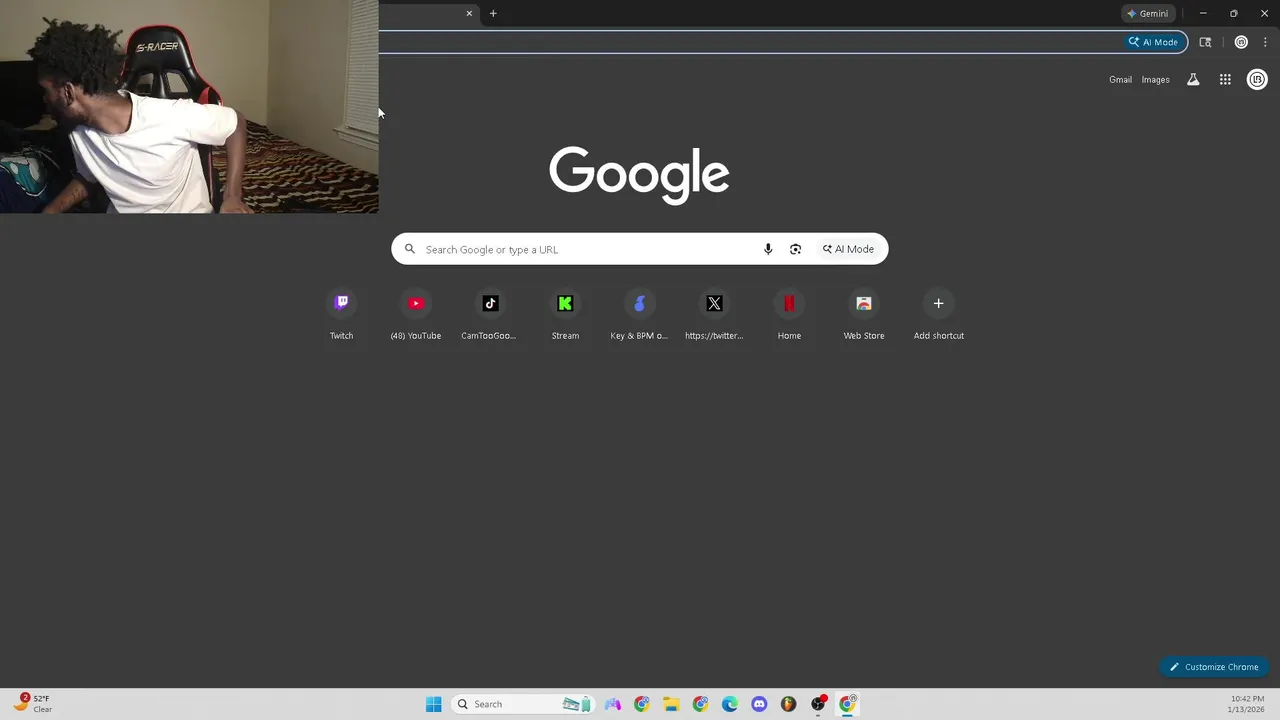Viewport: 1280px width, 720px height.
Task: Open Search Labs flask icon
Action: [1193, 79]
